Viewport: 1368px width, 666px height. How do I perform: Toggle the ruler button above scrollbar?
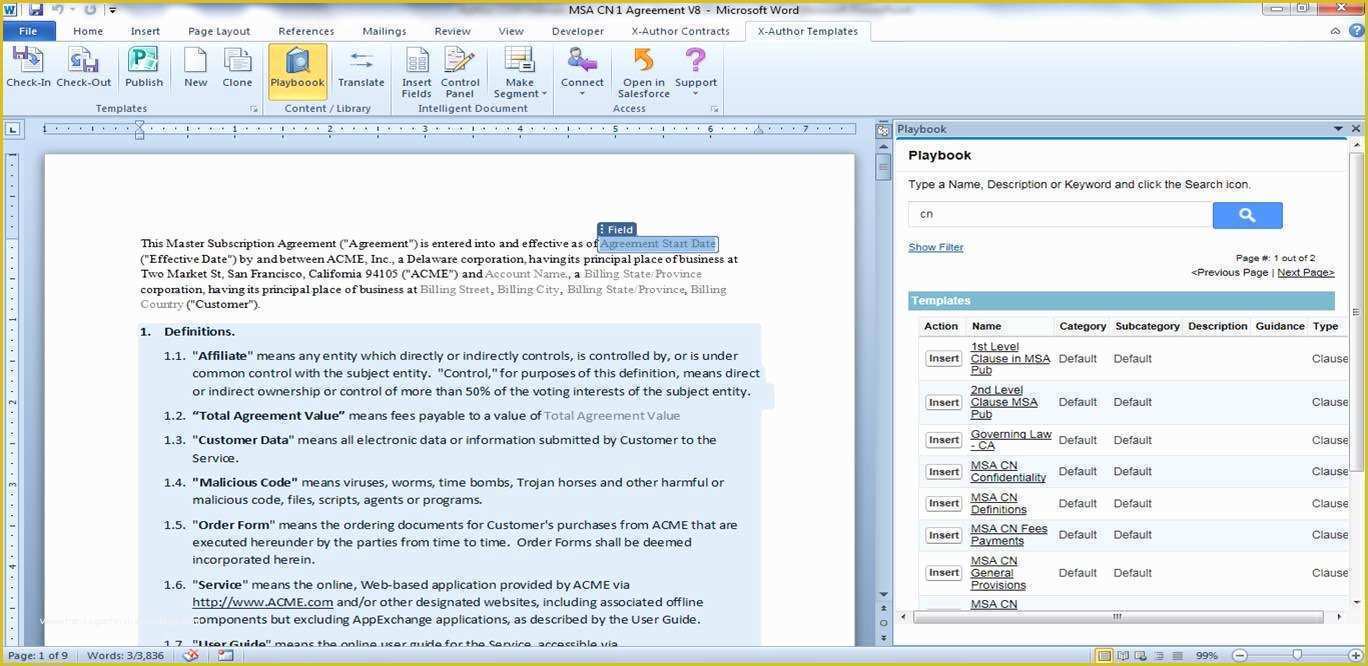883,130
